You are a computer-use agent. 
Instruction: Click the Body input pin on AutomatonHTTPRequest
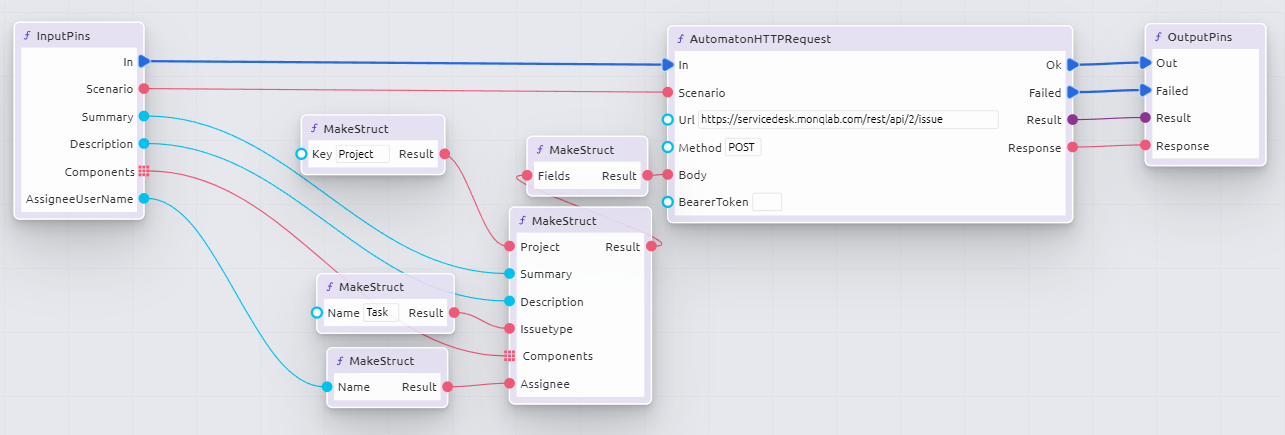(668, 175)
